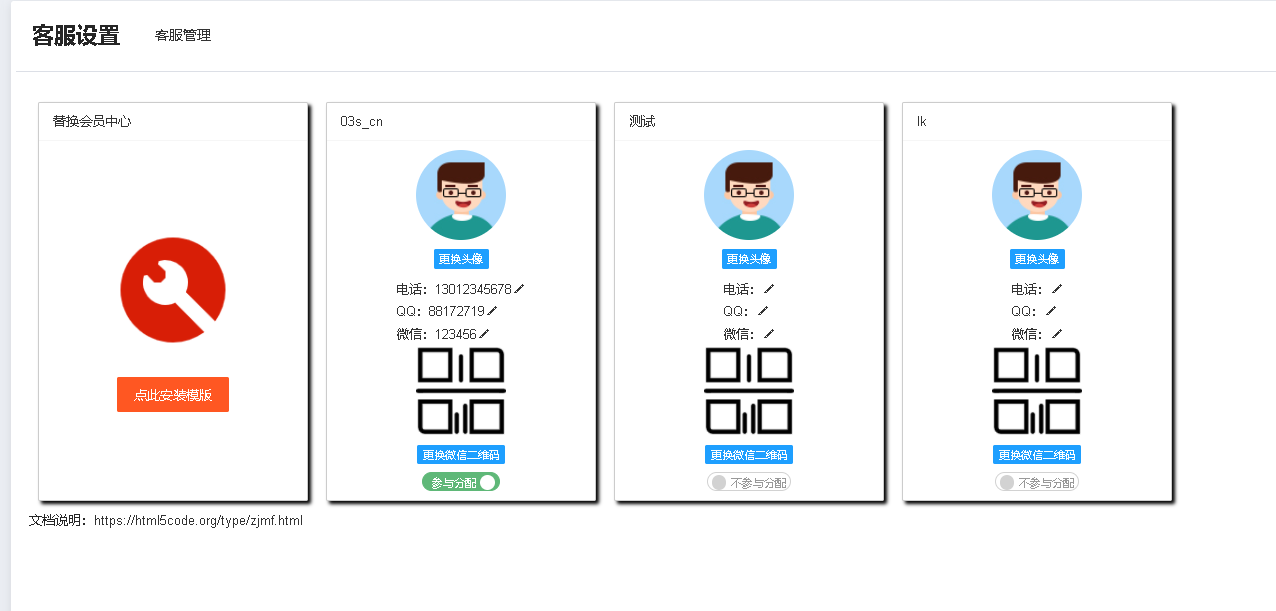Open the 客服管理 tab
Viewport: 1276px width, 611px height.
183,35
